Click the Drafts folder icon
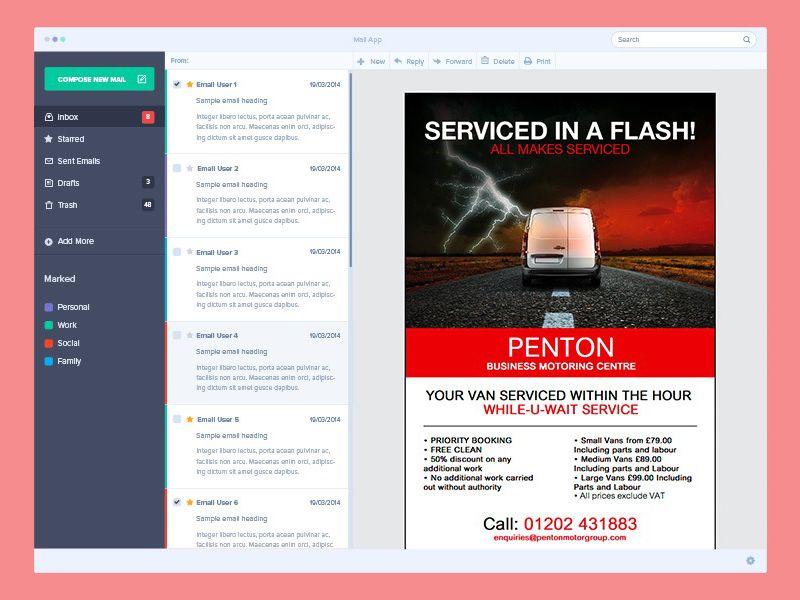 point(49,183)
